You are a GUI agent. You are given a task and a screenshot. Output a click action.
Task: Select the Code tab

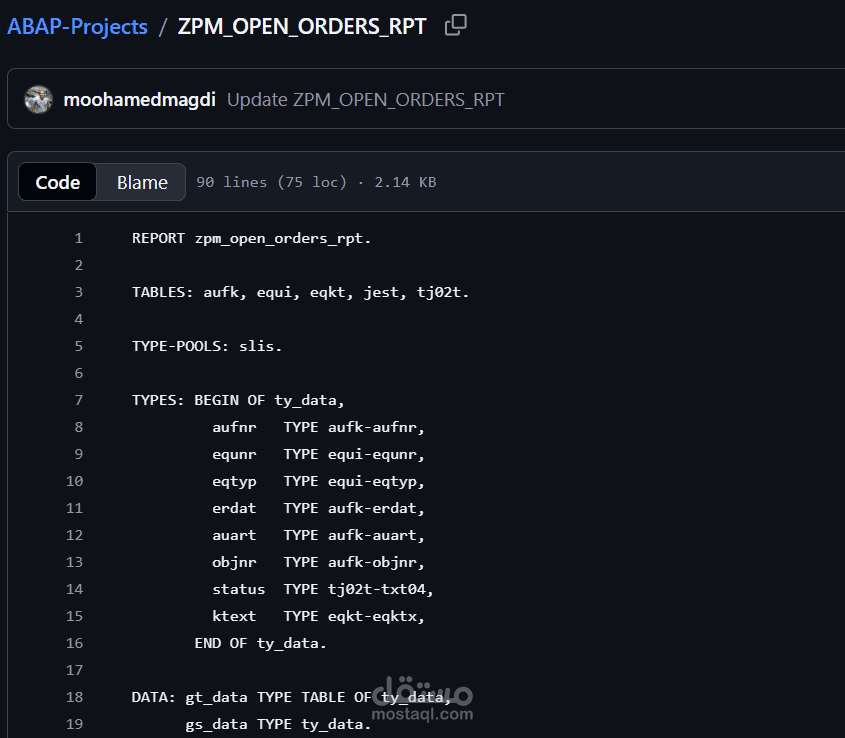[x=57, y=182]
